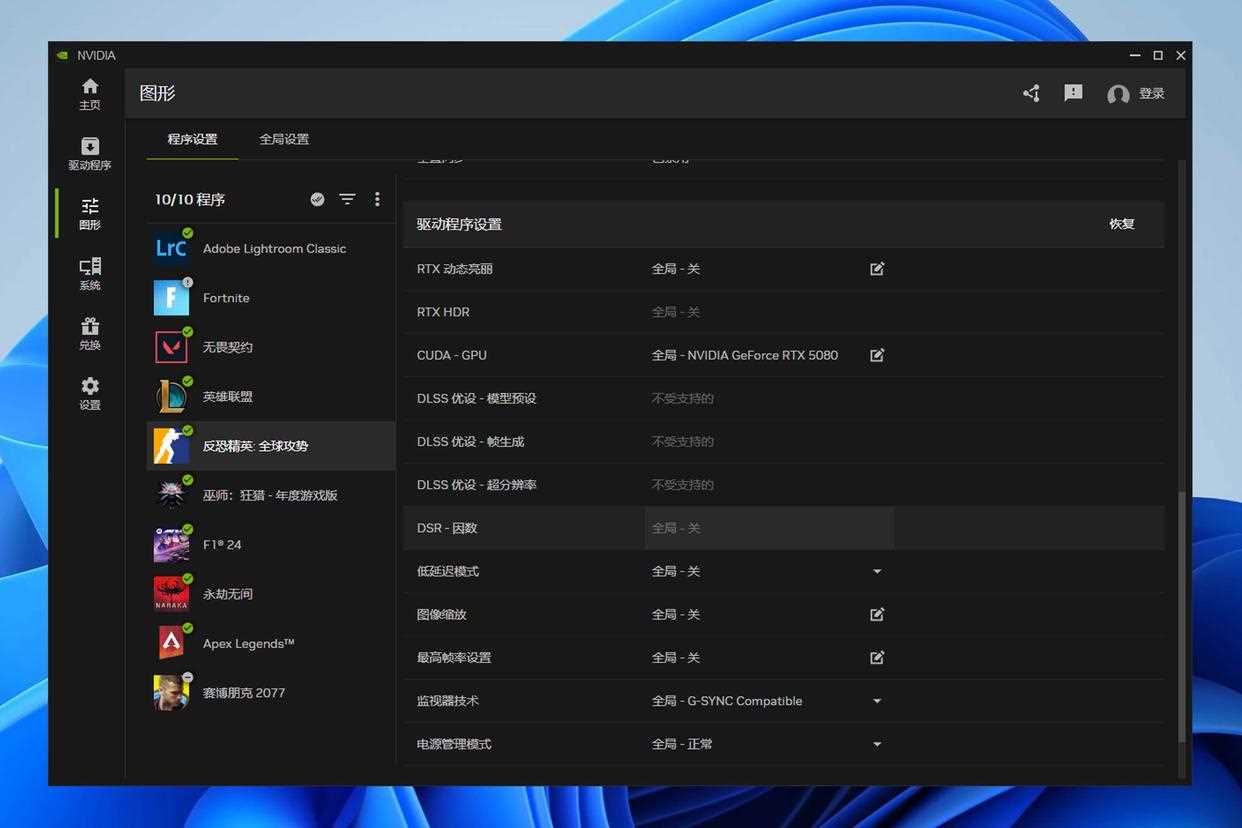Click the 全局 - G-SYNC Compatible value
The height and width of the screenshot is (828, 1242).
(727, 701)
